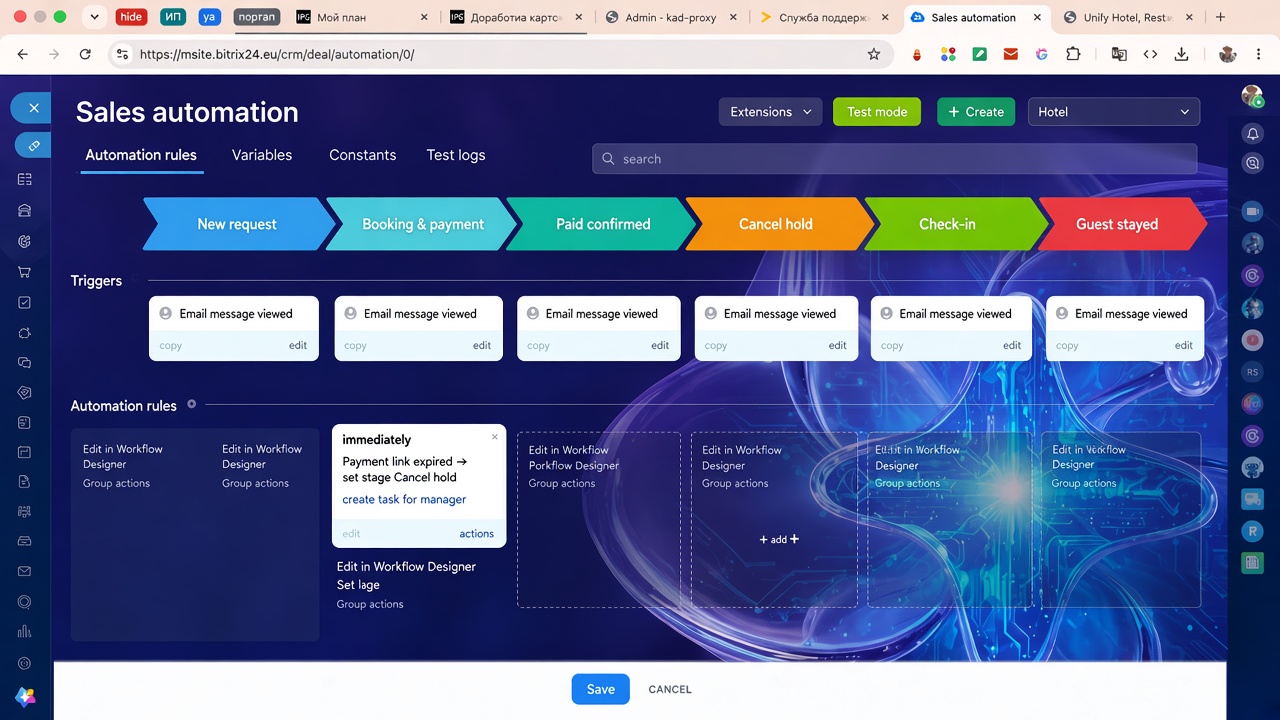Switch to the 'Admin - kad-proxy' browser tab
The width and height of the screenshot is (1280, 720).
[x=671, y=17]
